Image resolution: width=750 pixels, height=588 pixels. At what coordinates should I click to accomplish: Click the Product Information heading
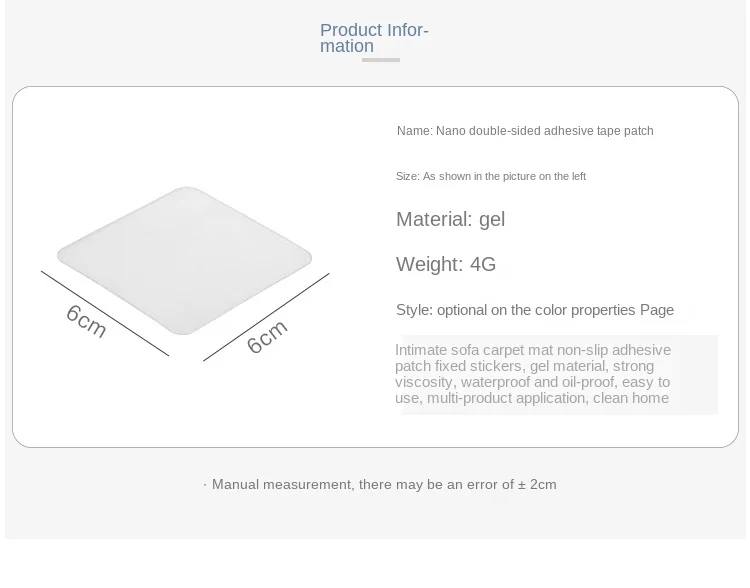373,38
